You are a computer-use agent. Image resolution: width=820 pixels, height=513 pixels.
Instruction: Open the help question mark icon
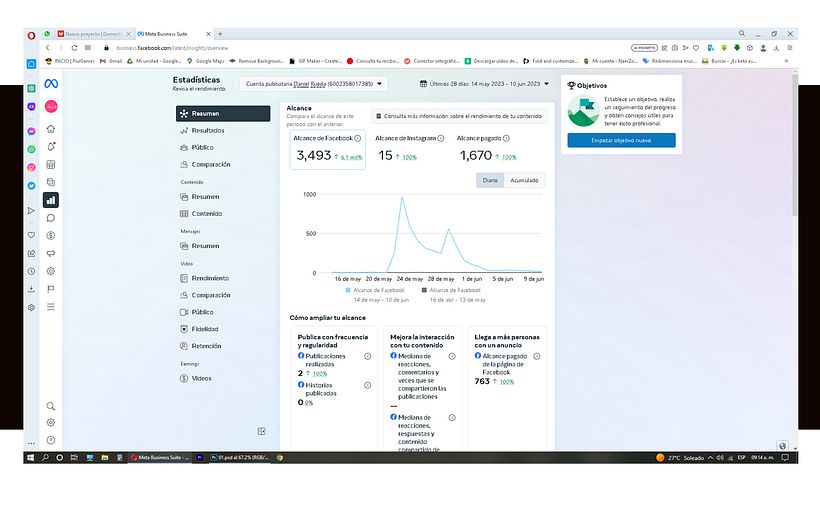pos(51,440)
